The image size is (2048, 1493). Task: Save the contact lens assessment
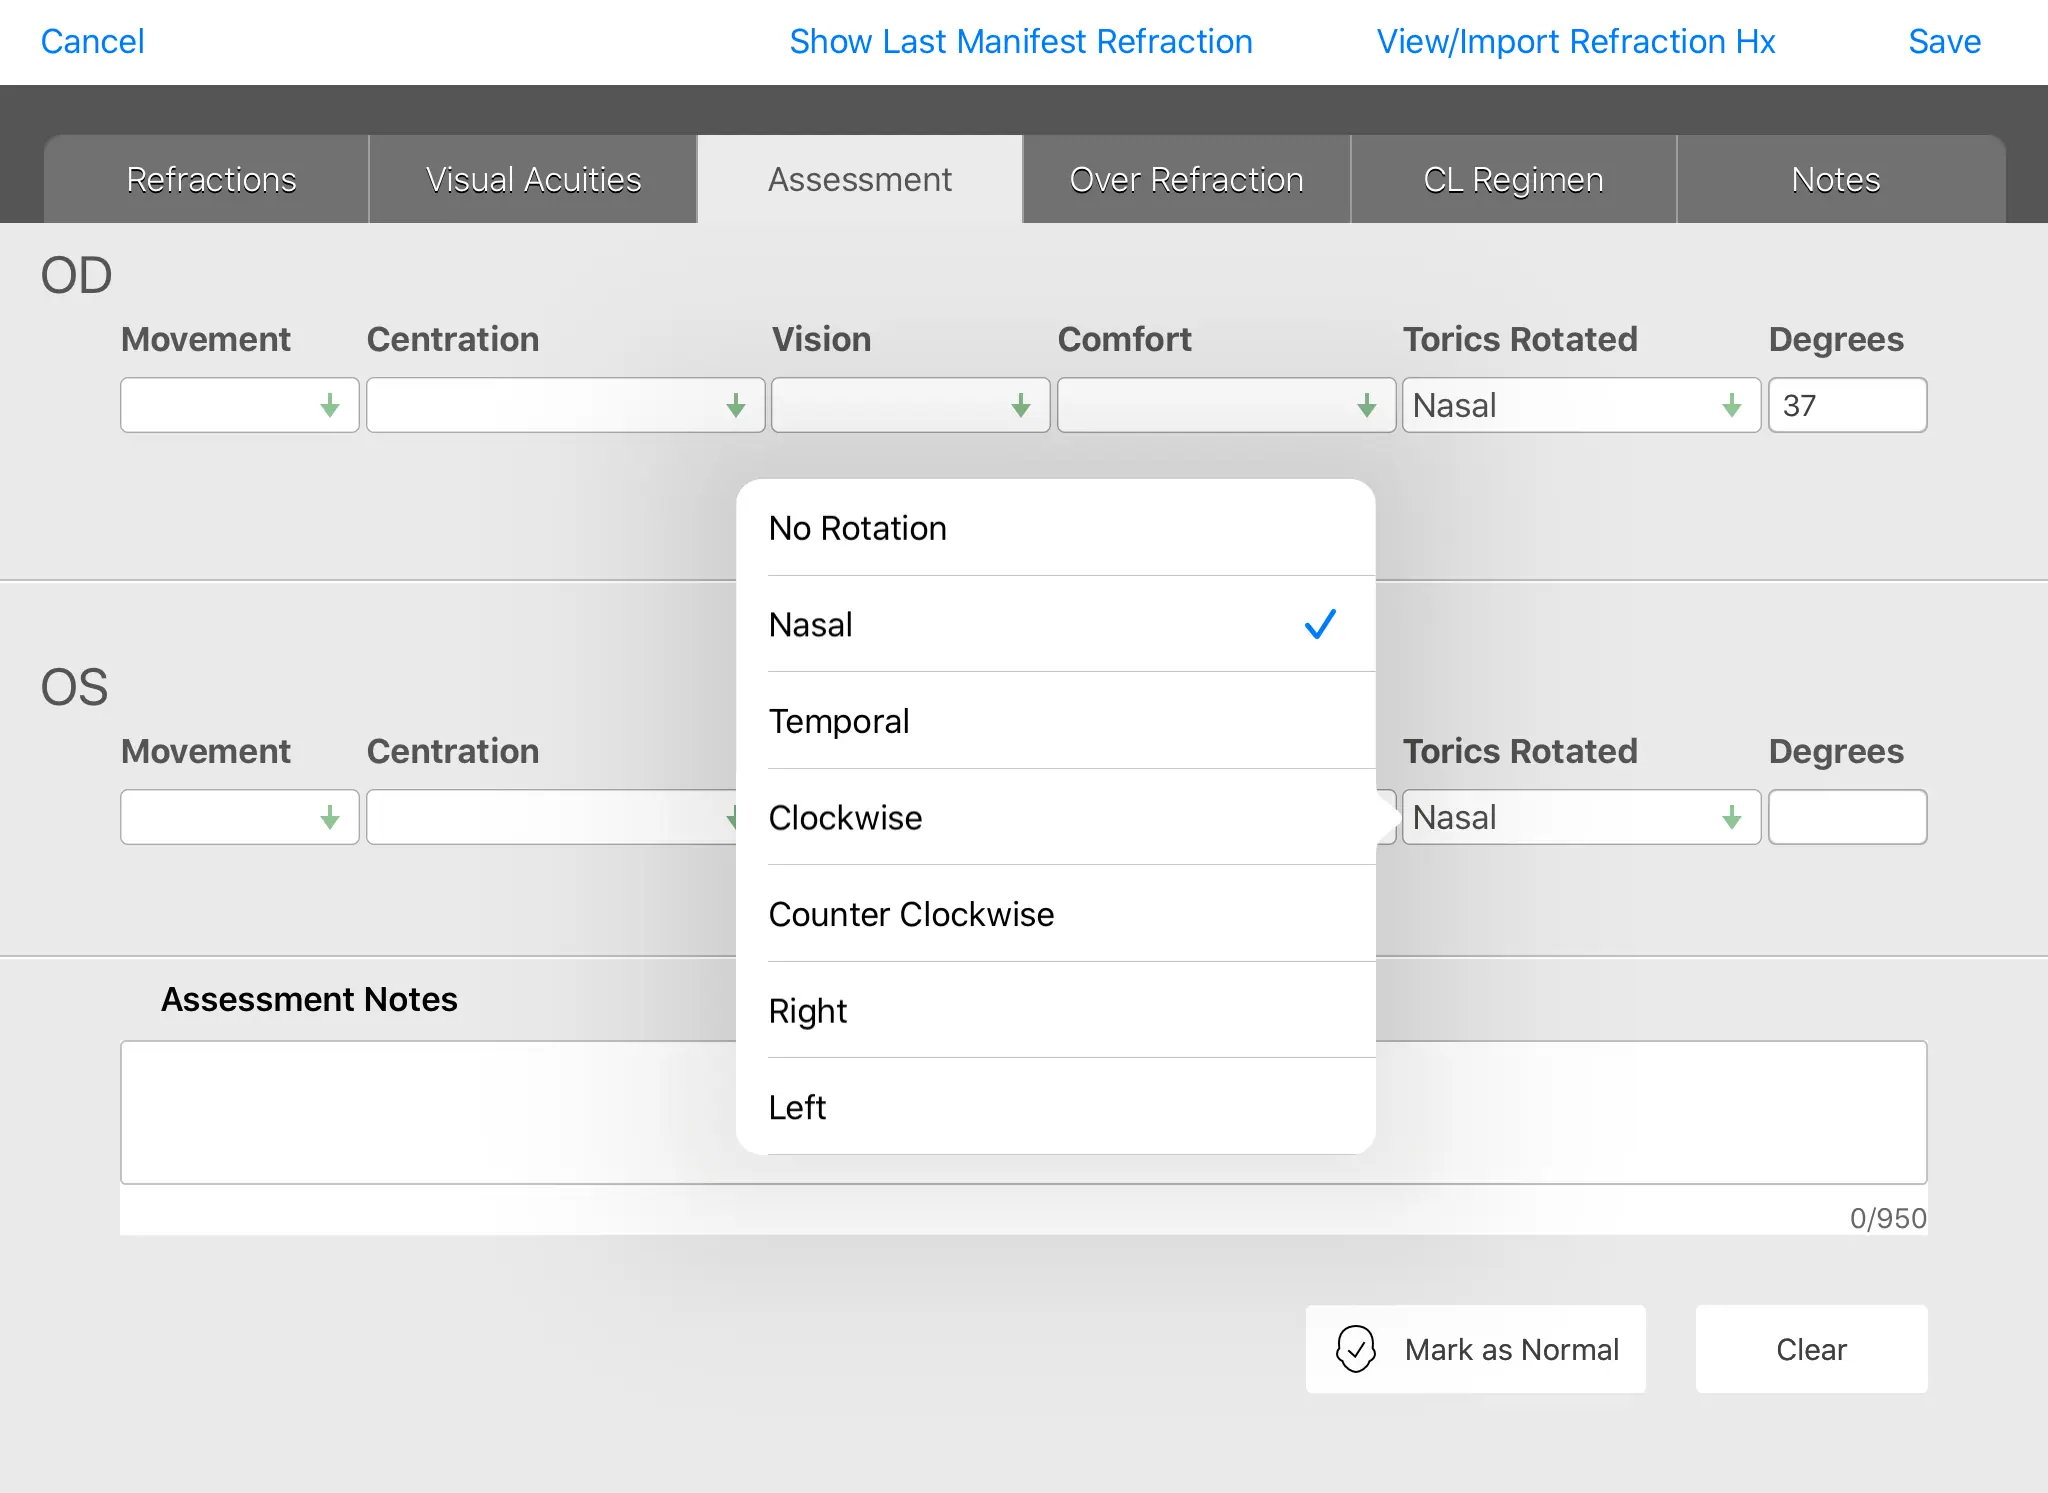click(x=1944, y=42)
